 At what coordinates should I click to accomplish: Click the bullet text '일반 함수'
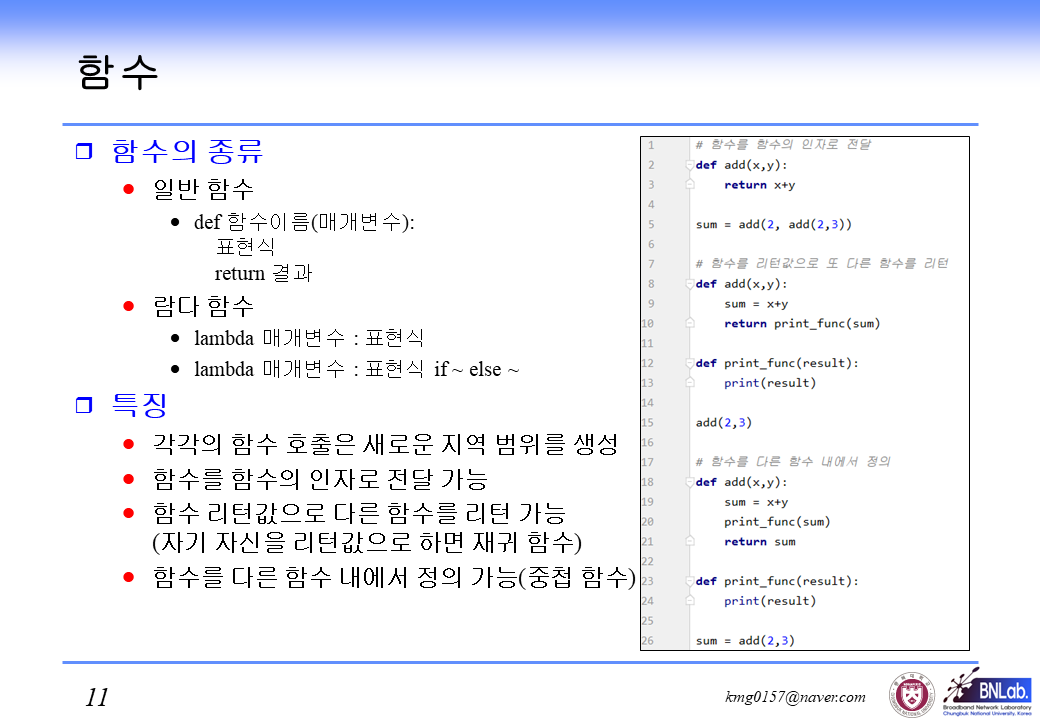204,189
